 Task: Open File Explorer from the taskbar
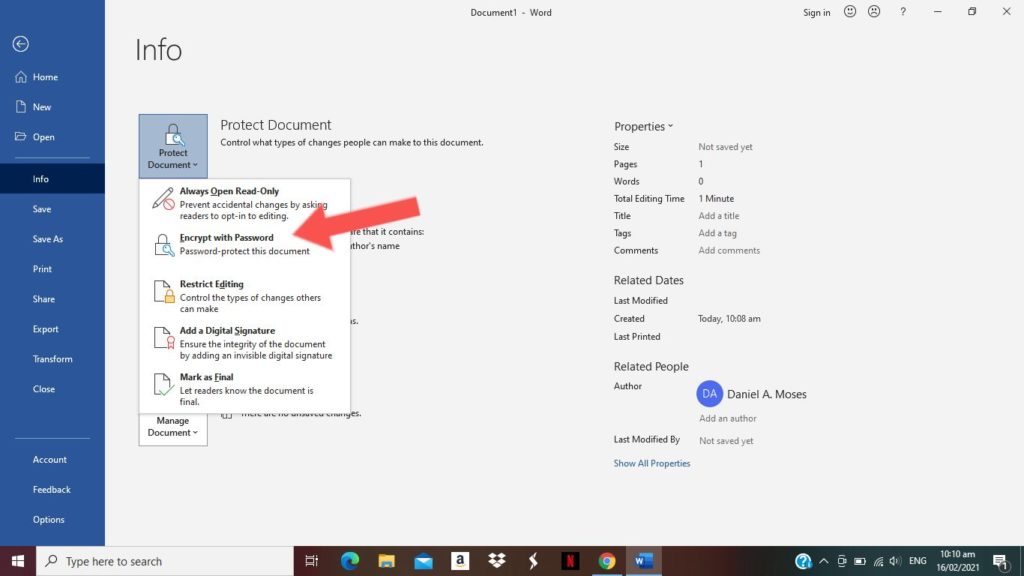(387, 561)
